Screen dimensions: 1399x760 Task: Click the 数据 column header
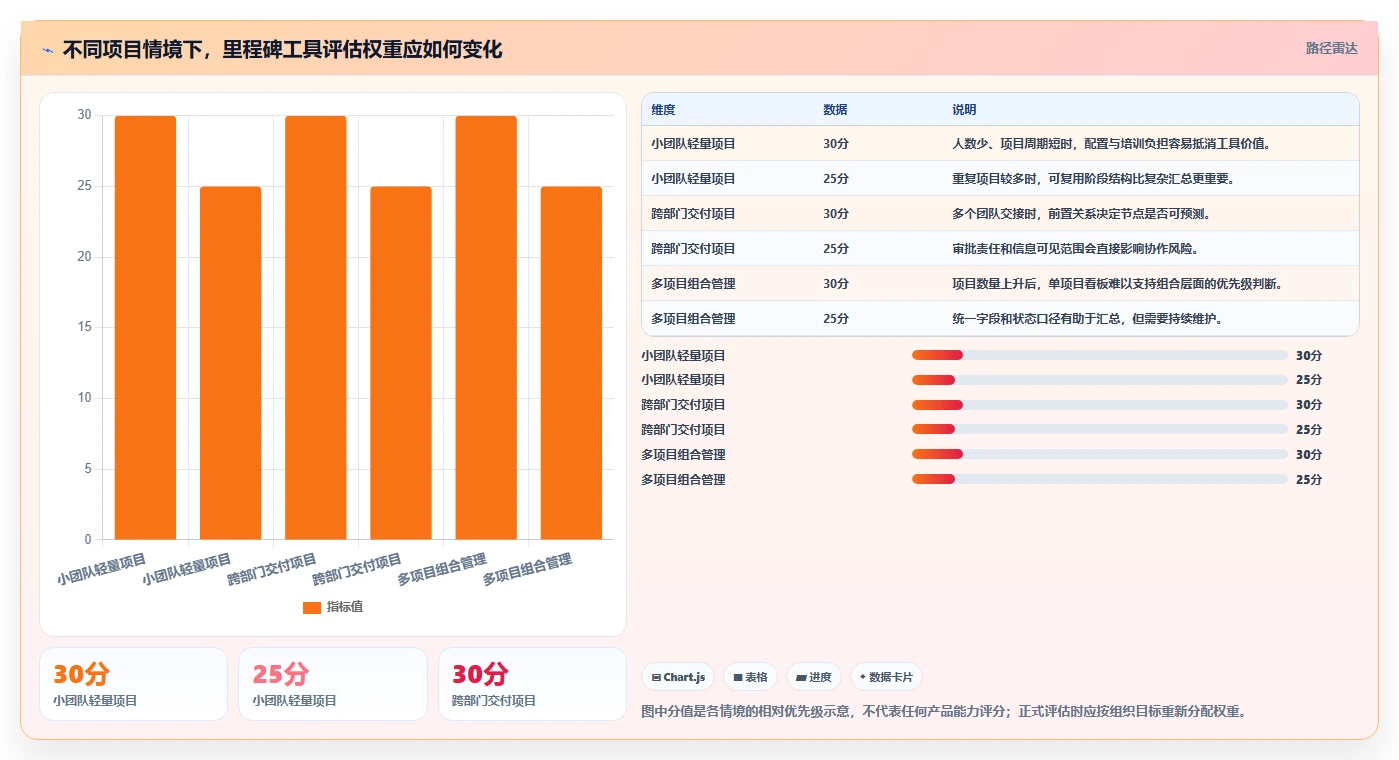tap(835, 110)
